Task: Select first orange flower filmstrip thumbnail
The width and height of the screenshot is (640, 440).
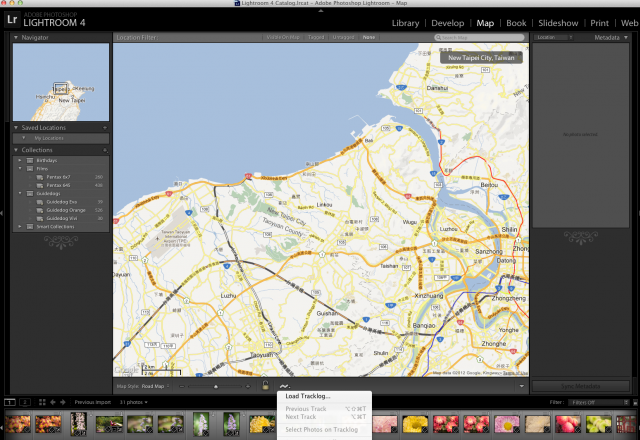Action: pos(18,424)
